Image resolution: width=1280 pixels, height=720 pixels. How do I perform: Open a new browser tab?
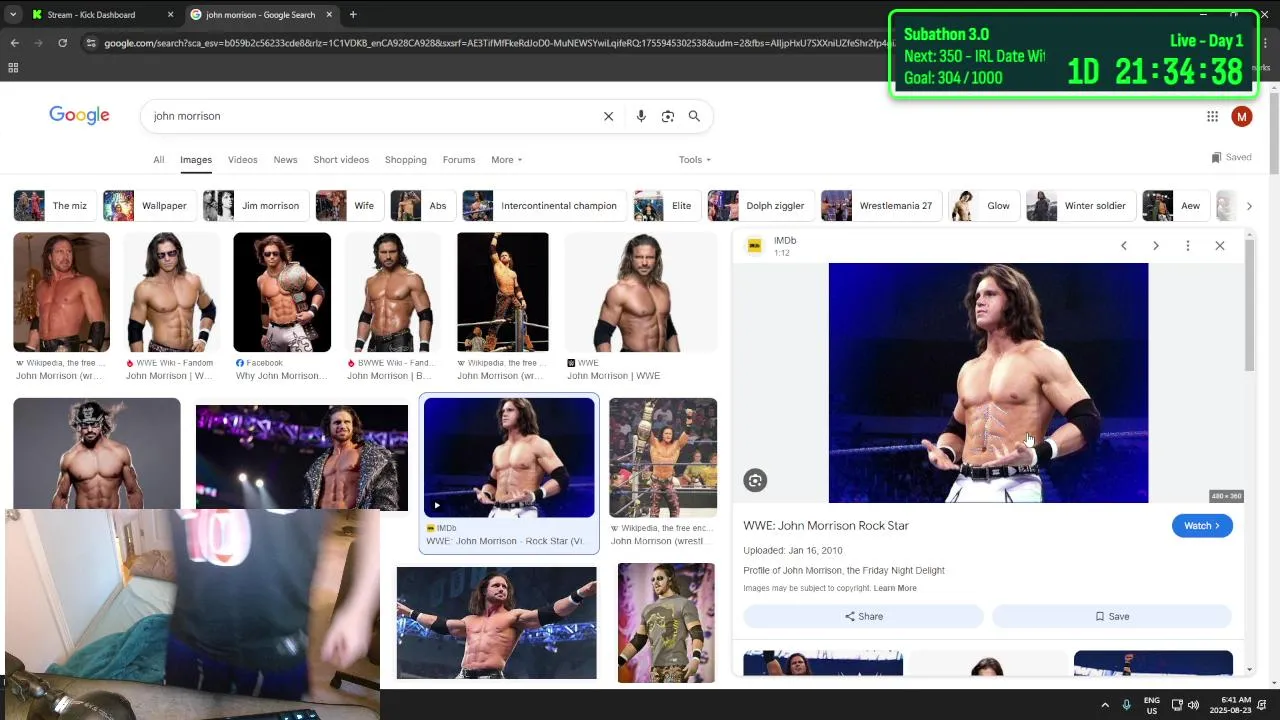click(x=353, y=15)
